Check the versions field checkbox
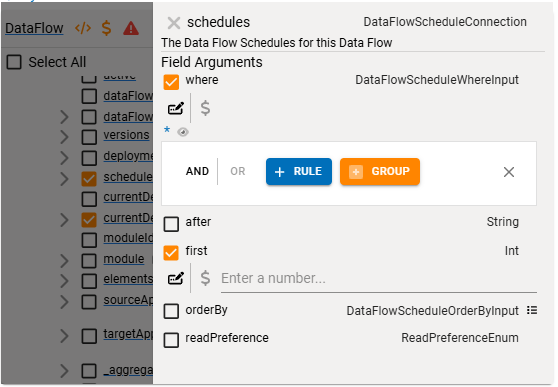 click(89, 137)
